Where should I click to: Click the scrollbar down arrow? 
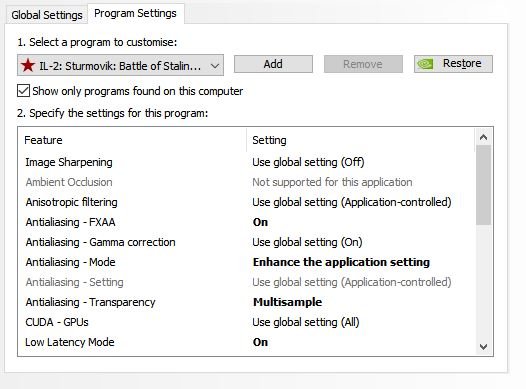pyautogui.click(x=483, y=347)
